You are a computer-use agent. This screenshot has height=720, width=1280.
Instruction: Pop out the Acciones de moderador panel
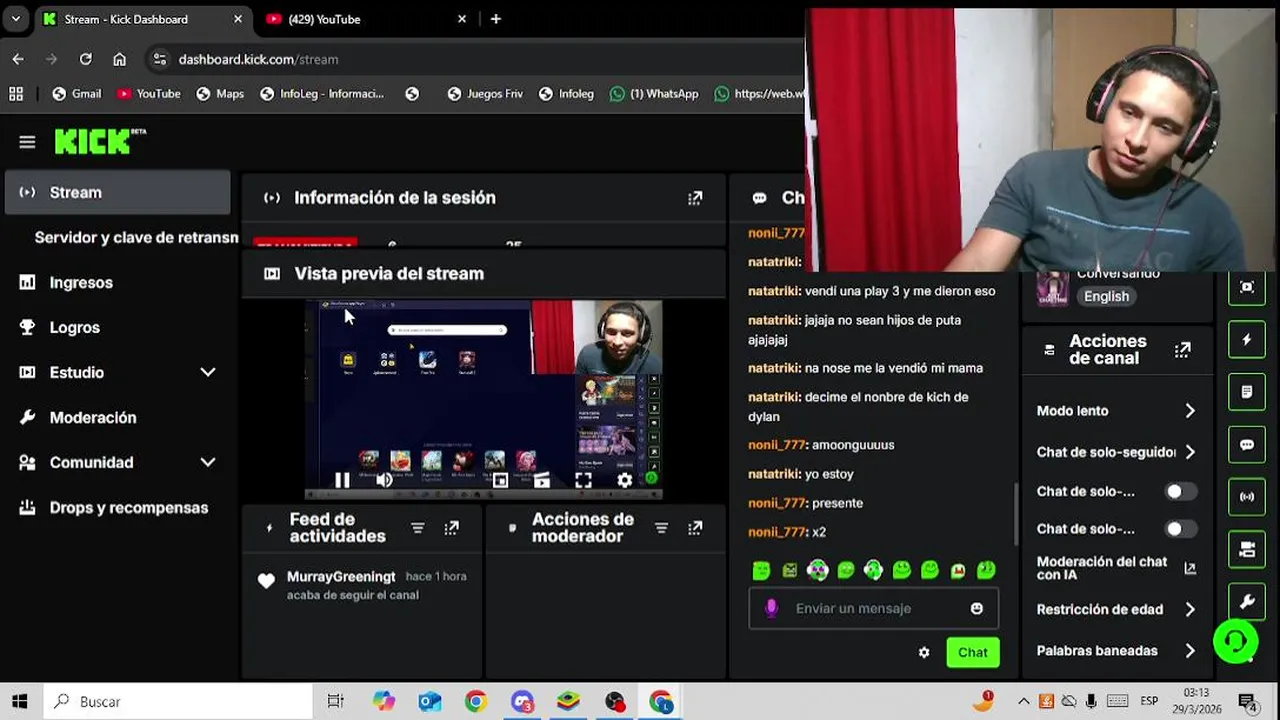point(695,528)
